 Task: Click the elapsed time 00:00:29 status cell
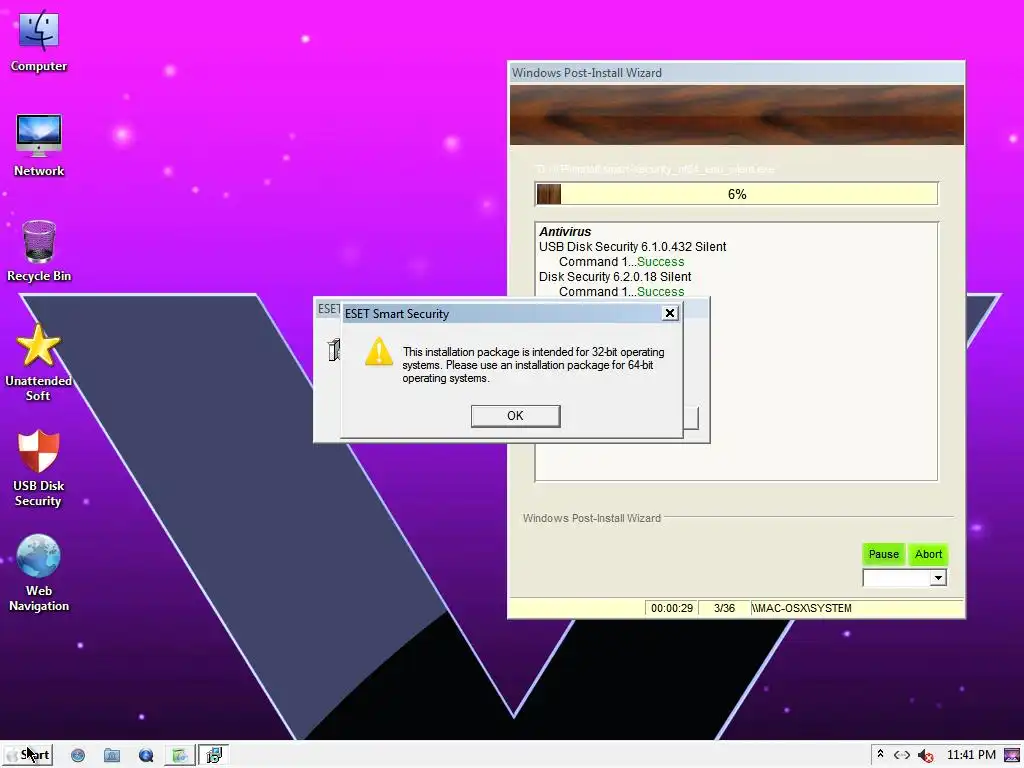(671, 608)
